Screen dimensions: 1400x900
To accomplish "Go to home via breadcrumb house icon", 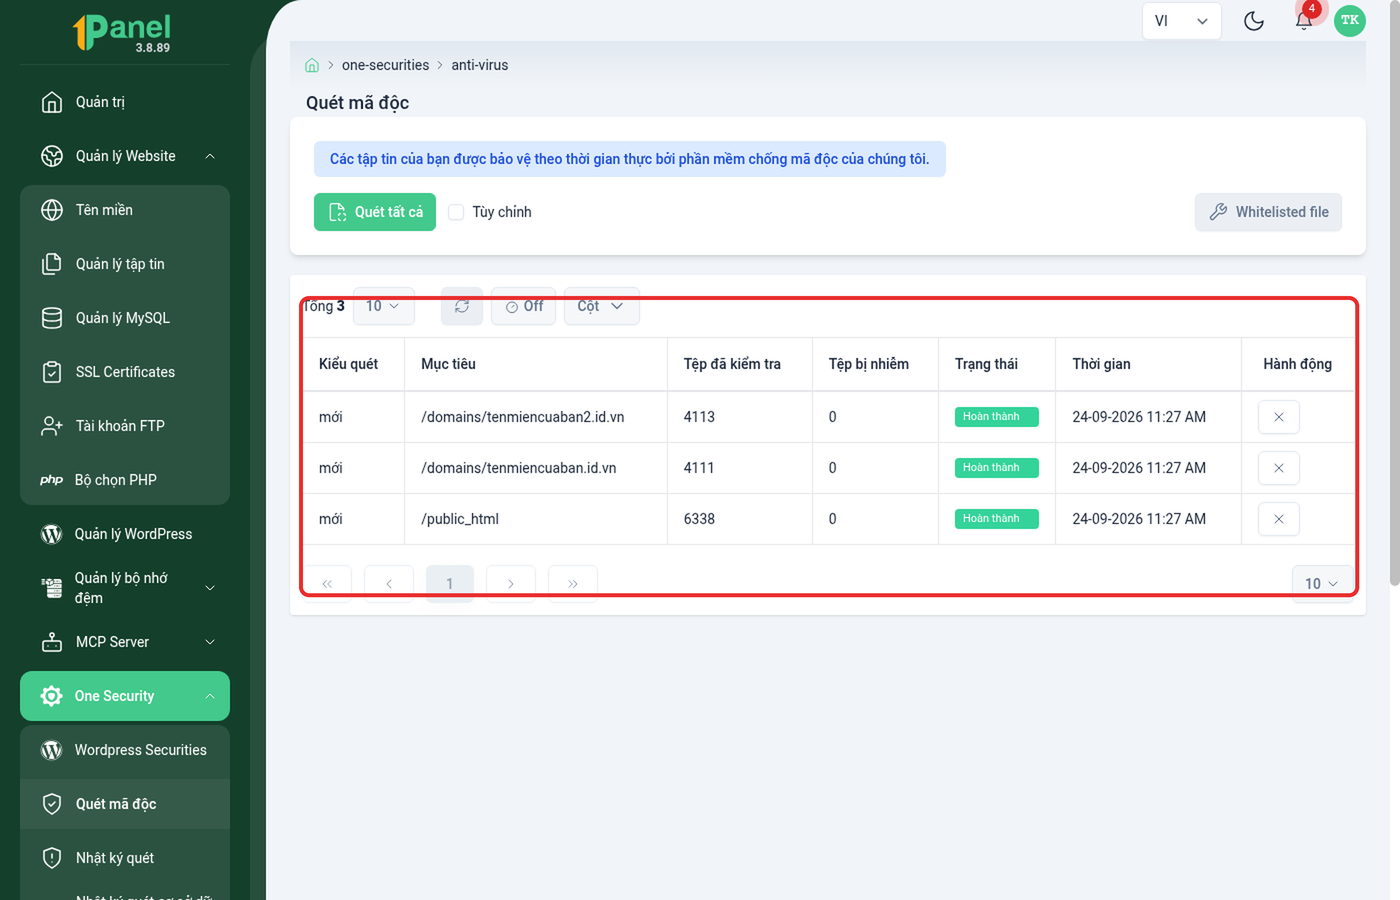I will pos(312,65).
